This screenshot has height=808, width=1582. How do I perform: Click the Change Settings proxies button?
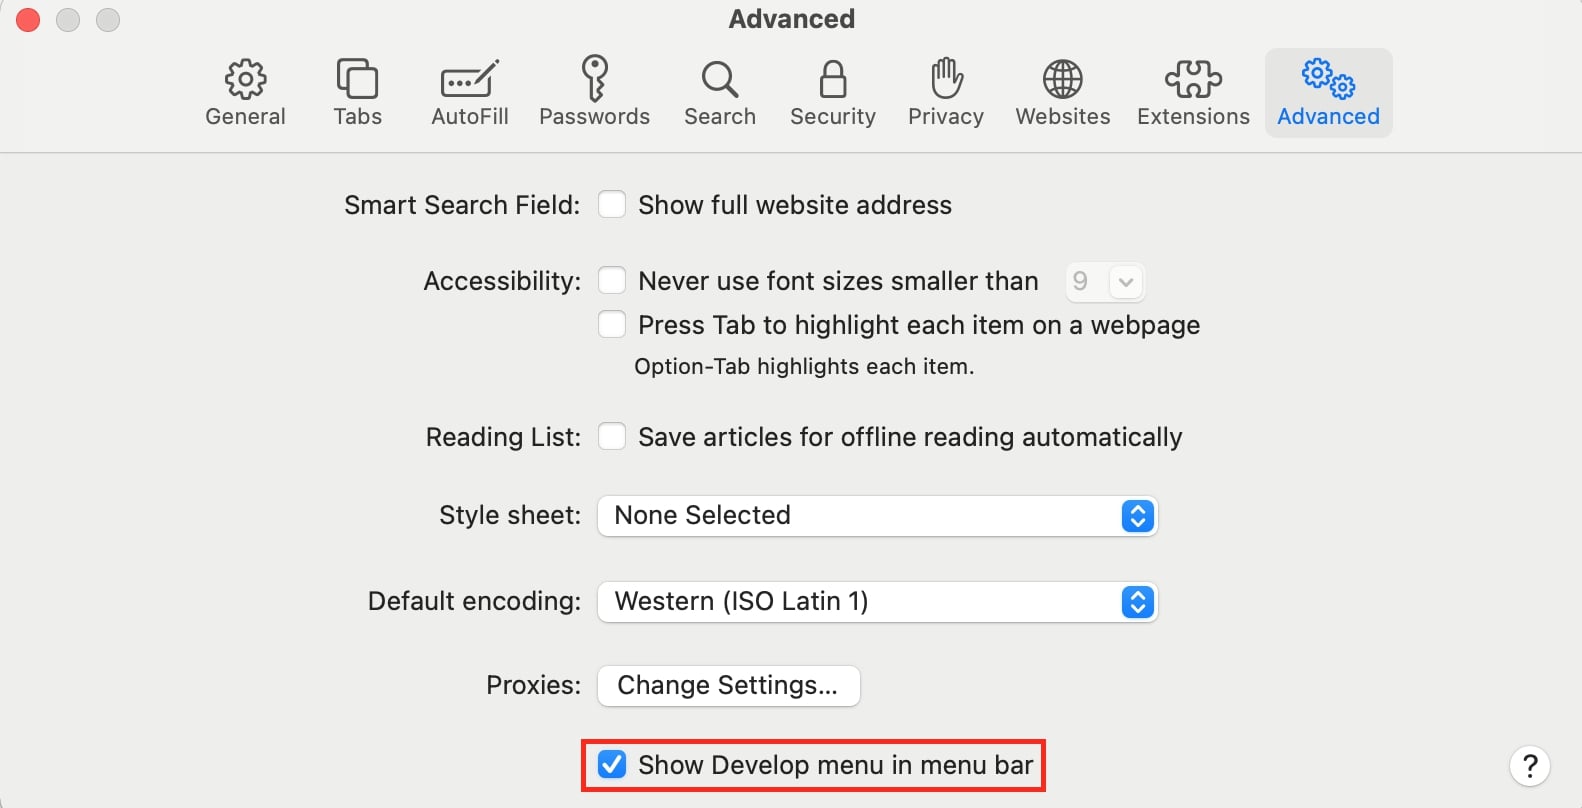(728, 686)
